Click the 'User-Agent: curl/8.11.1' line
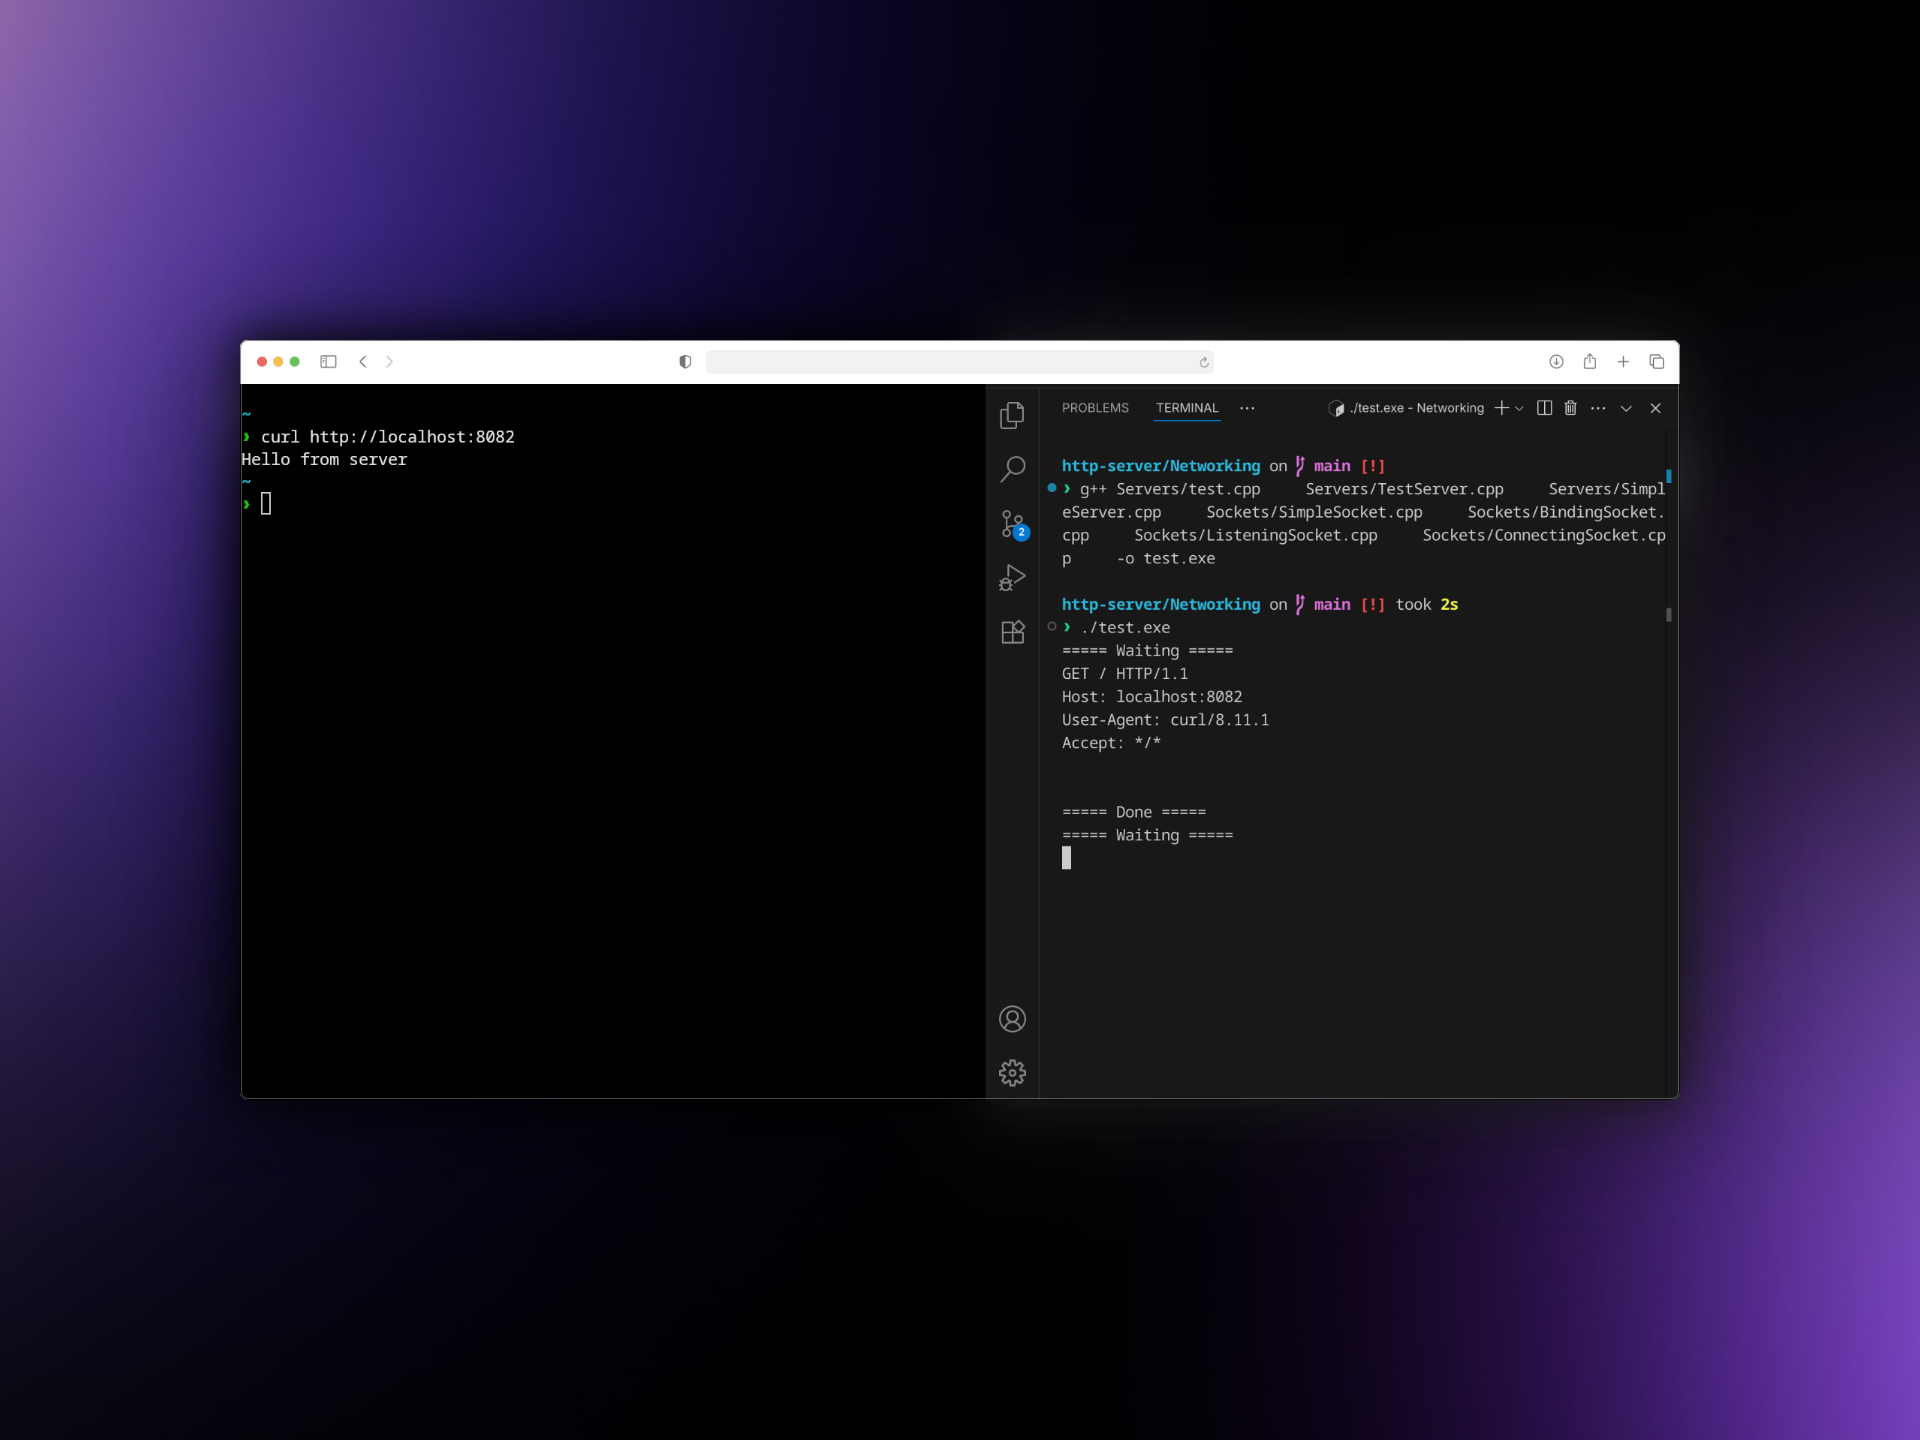This screenshot has height=1440, width=1920. click(1165, 720)
